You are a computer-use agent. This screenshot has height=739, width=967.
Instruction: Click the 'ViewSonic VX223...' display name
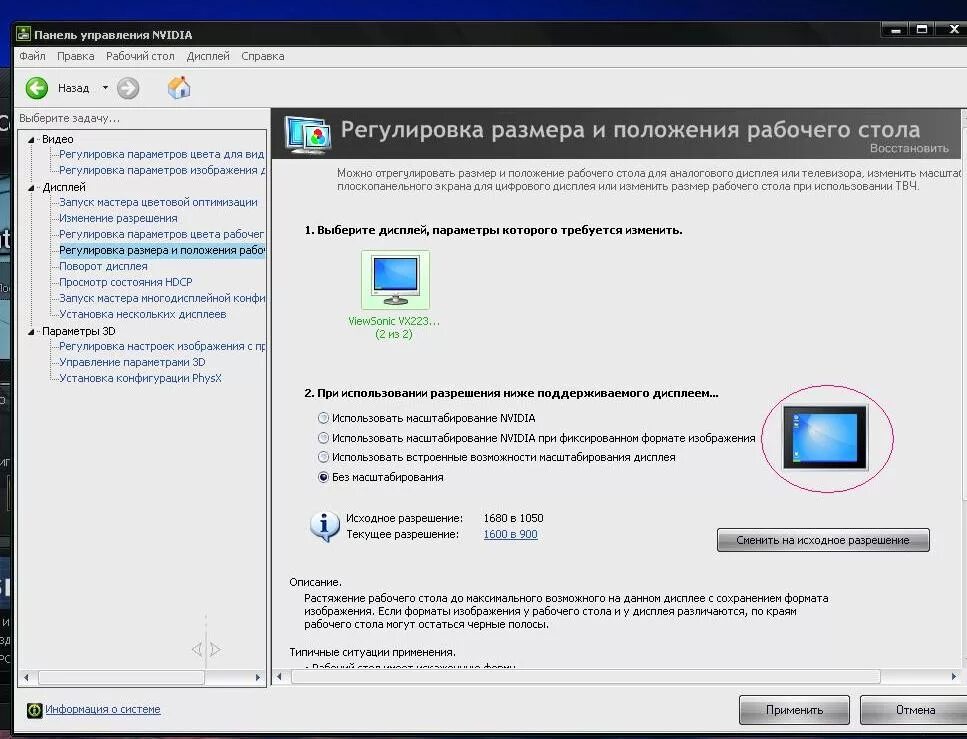pos(393,321)
